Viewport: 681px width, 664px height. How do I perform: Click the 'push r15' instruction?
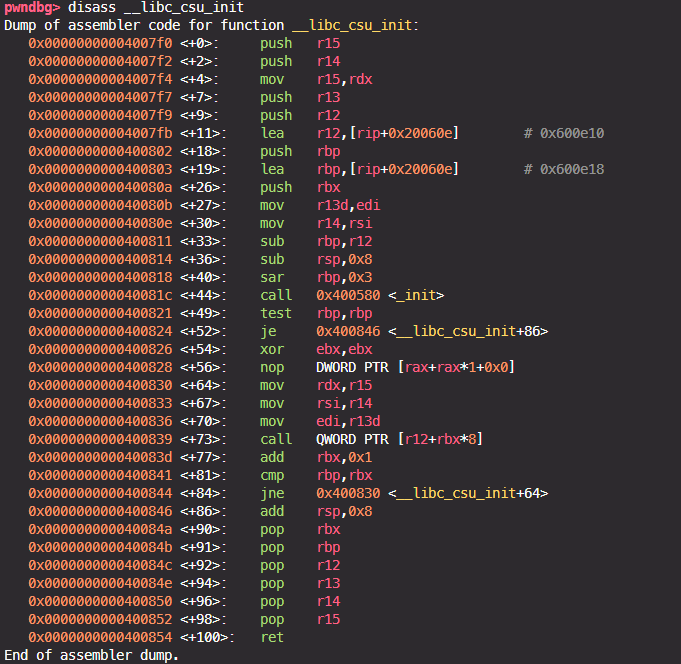tap(300, 43)
